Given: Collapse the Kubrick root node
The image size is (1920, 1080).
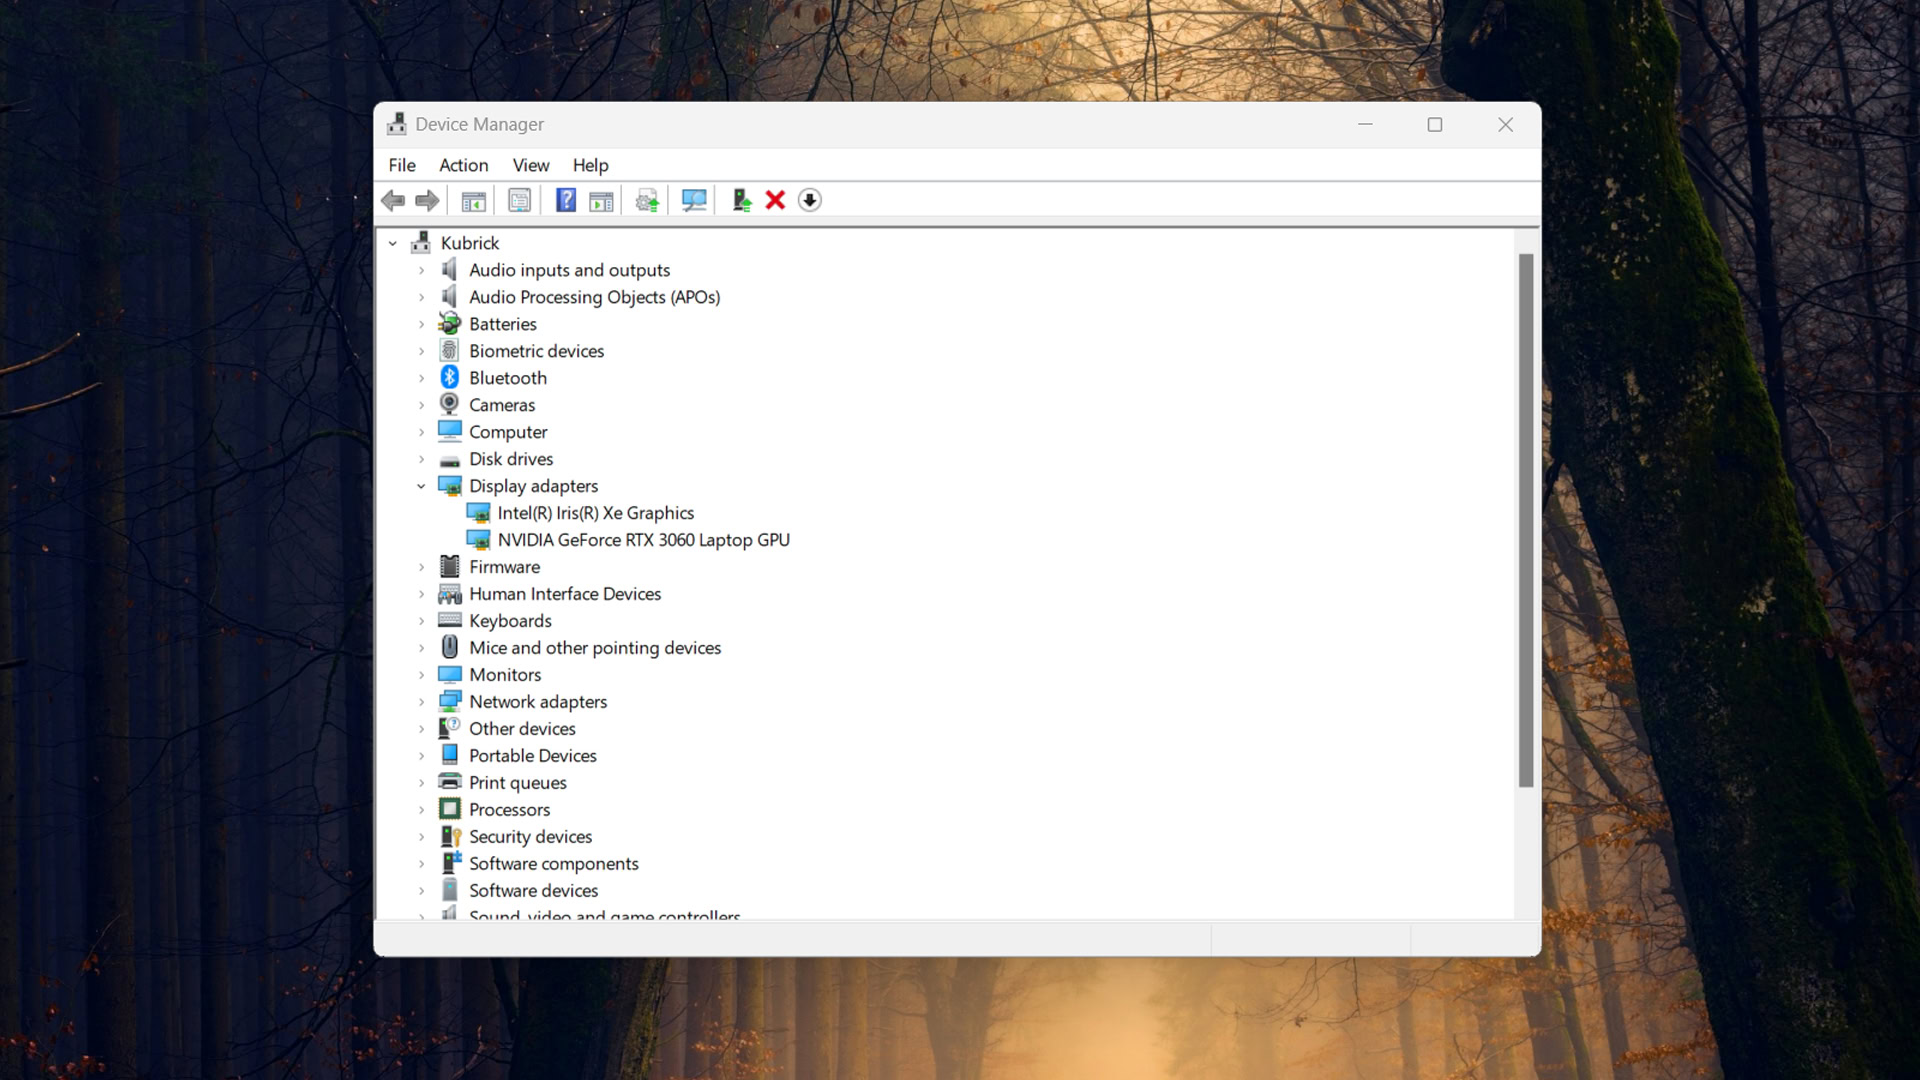Looking at the screenshot, I should (x=393, y=243).
